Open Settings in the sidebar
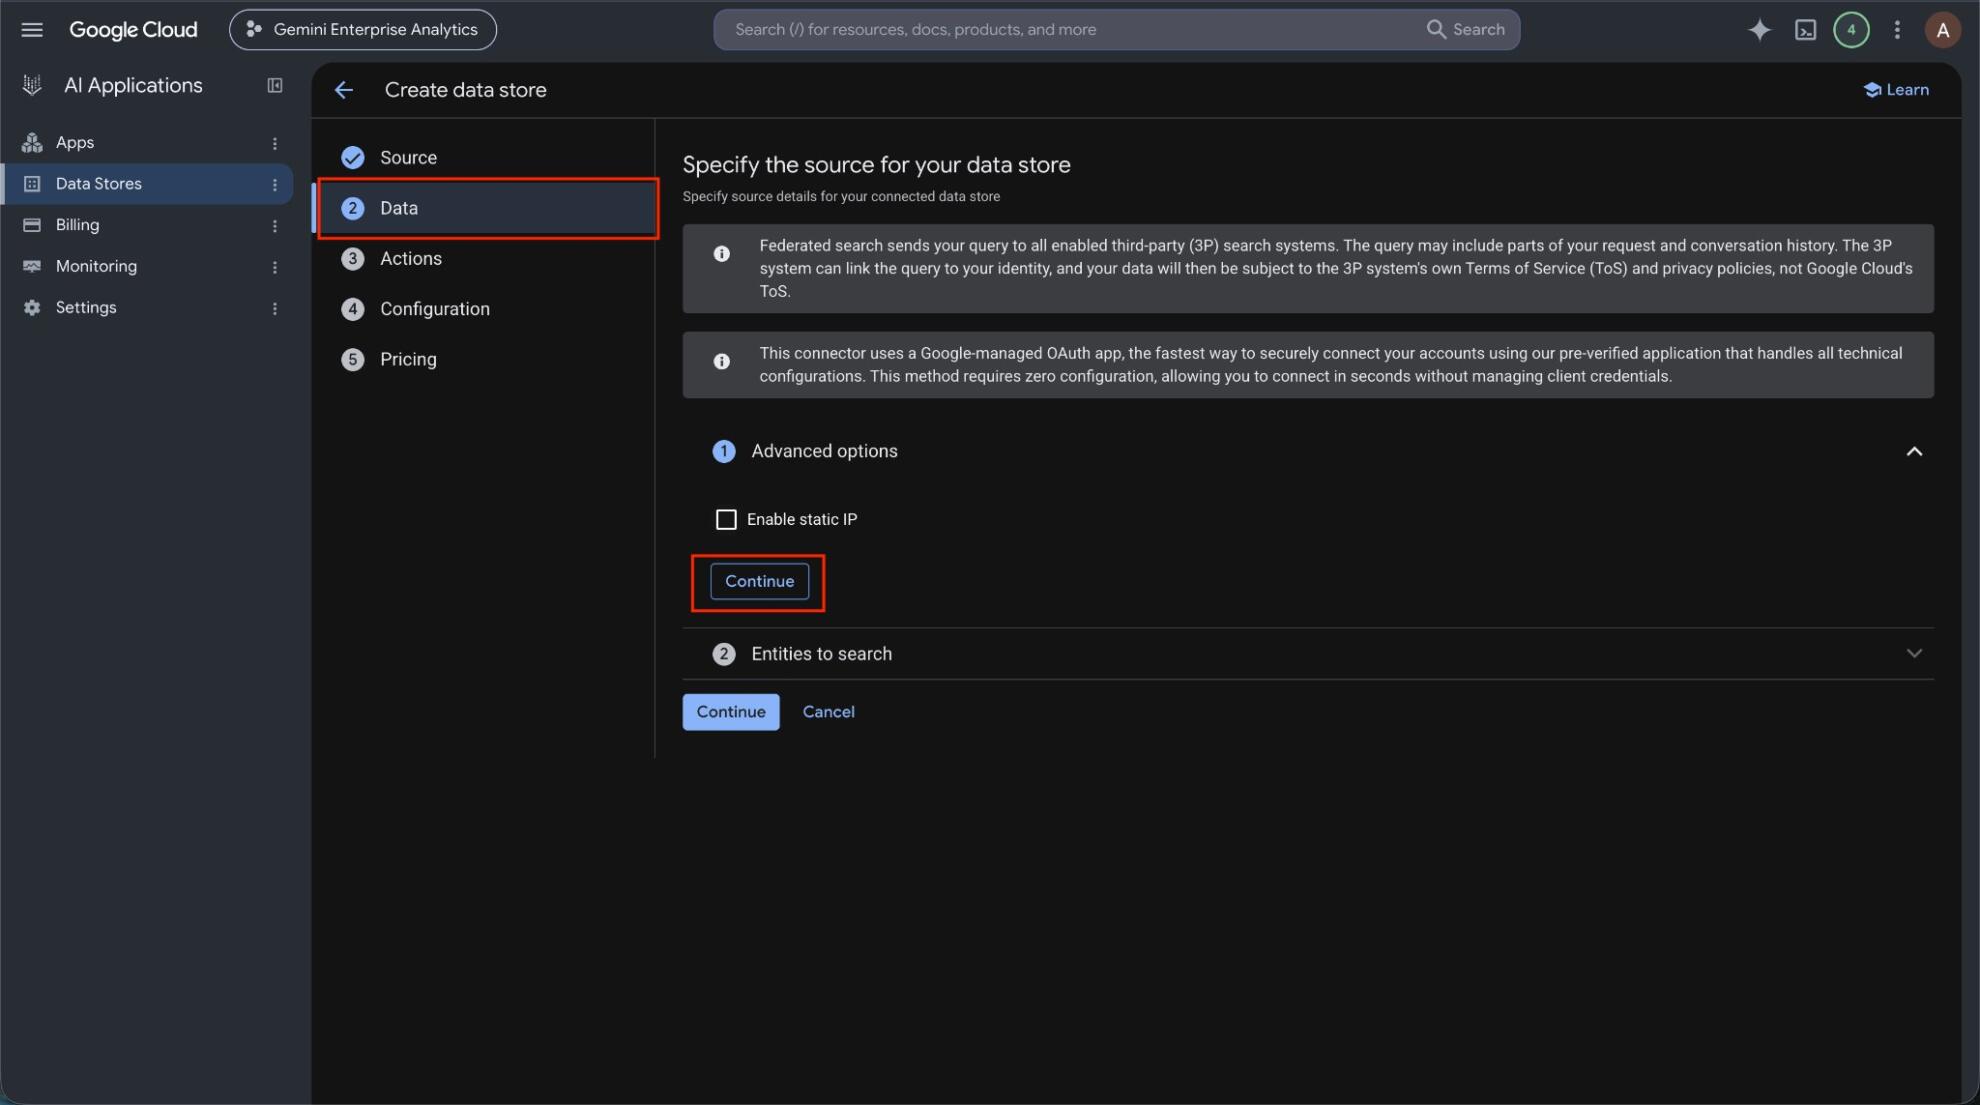 (86, 308)
